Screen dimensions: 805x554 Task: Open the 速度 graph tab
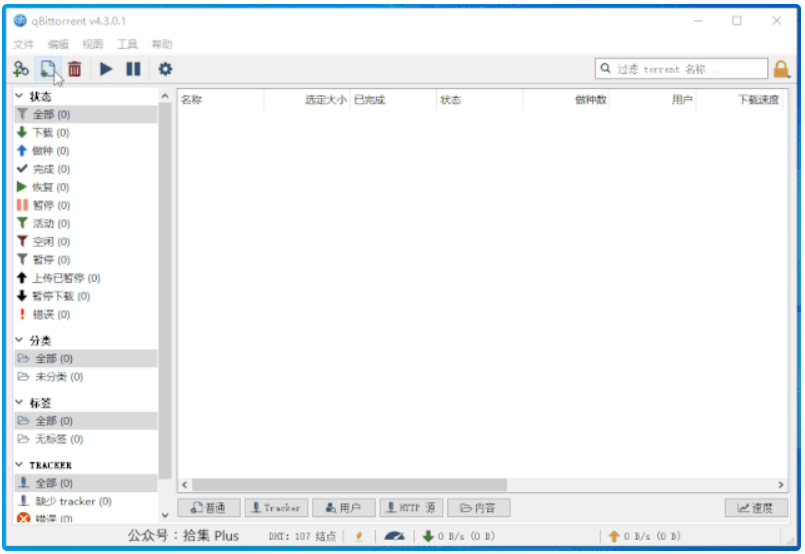756,508
